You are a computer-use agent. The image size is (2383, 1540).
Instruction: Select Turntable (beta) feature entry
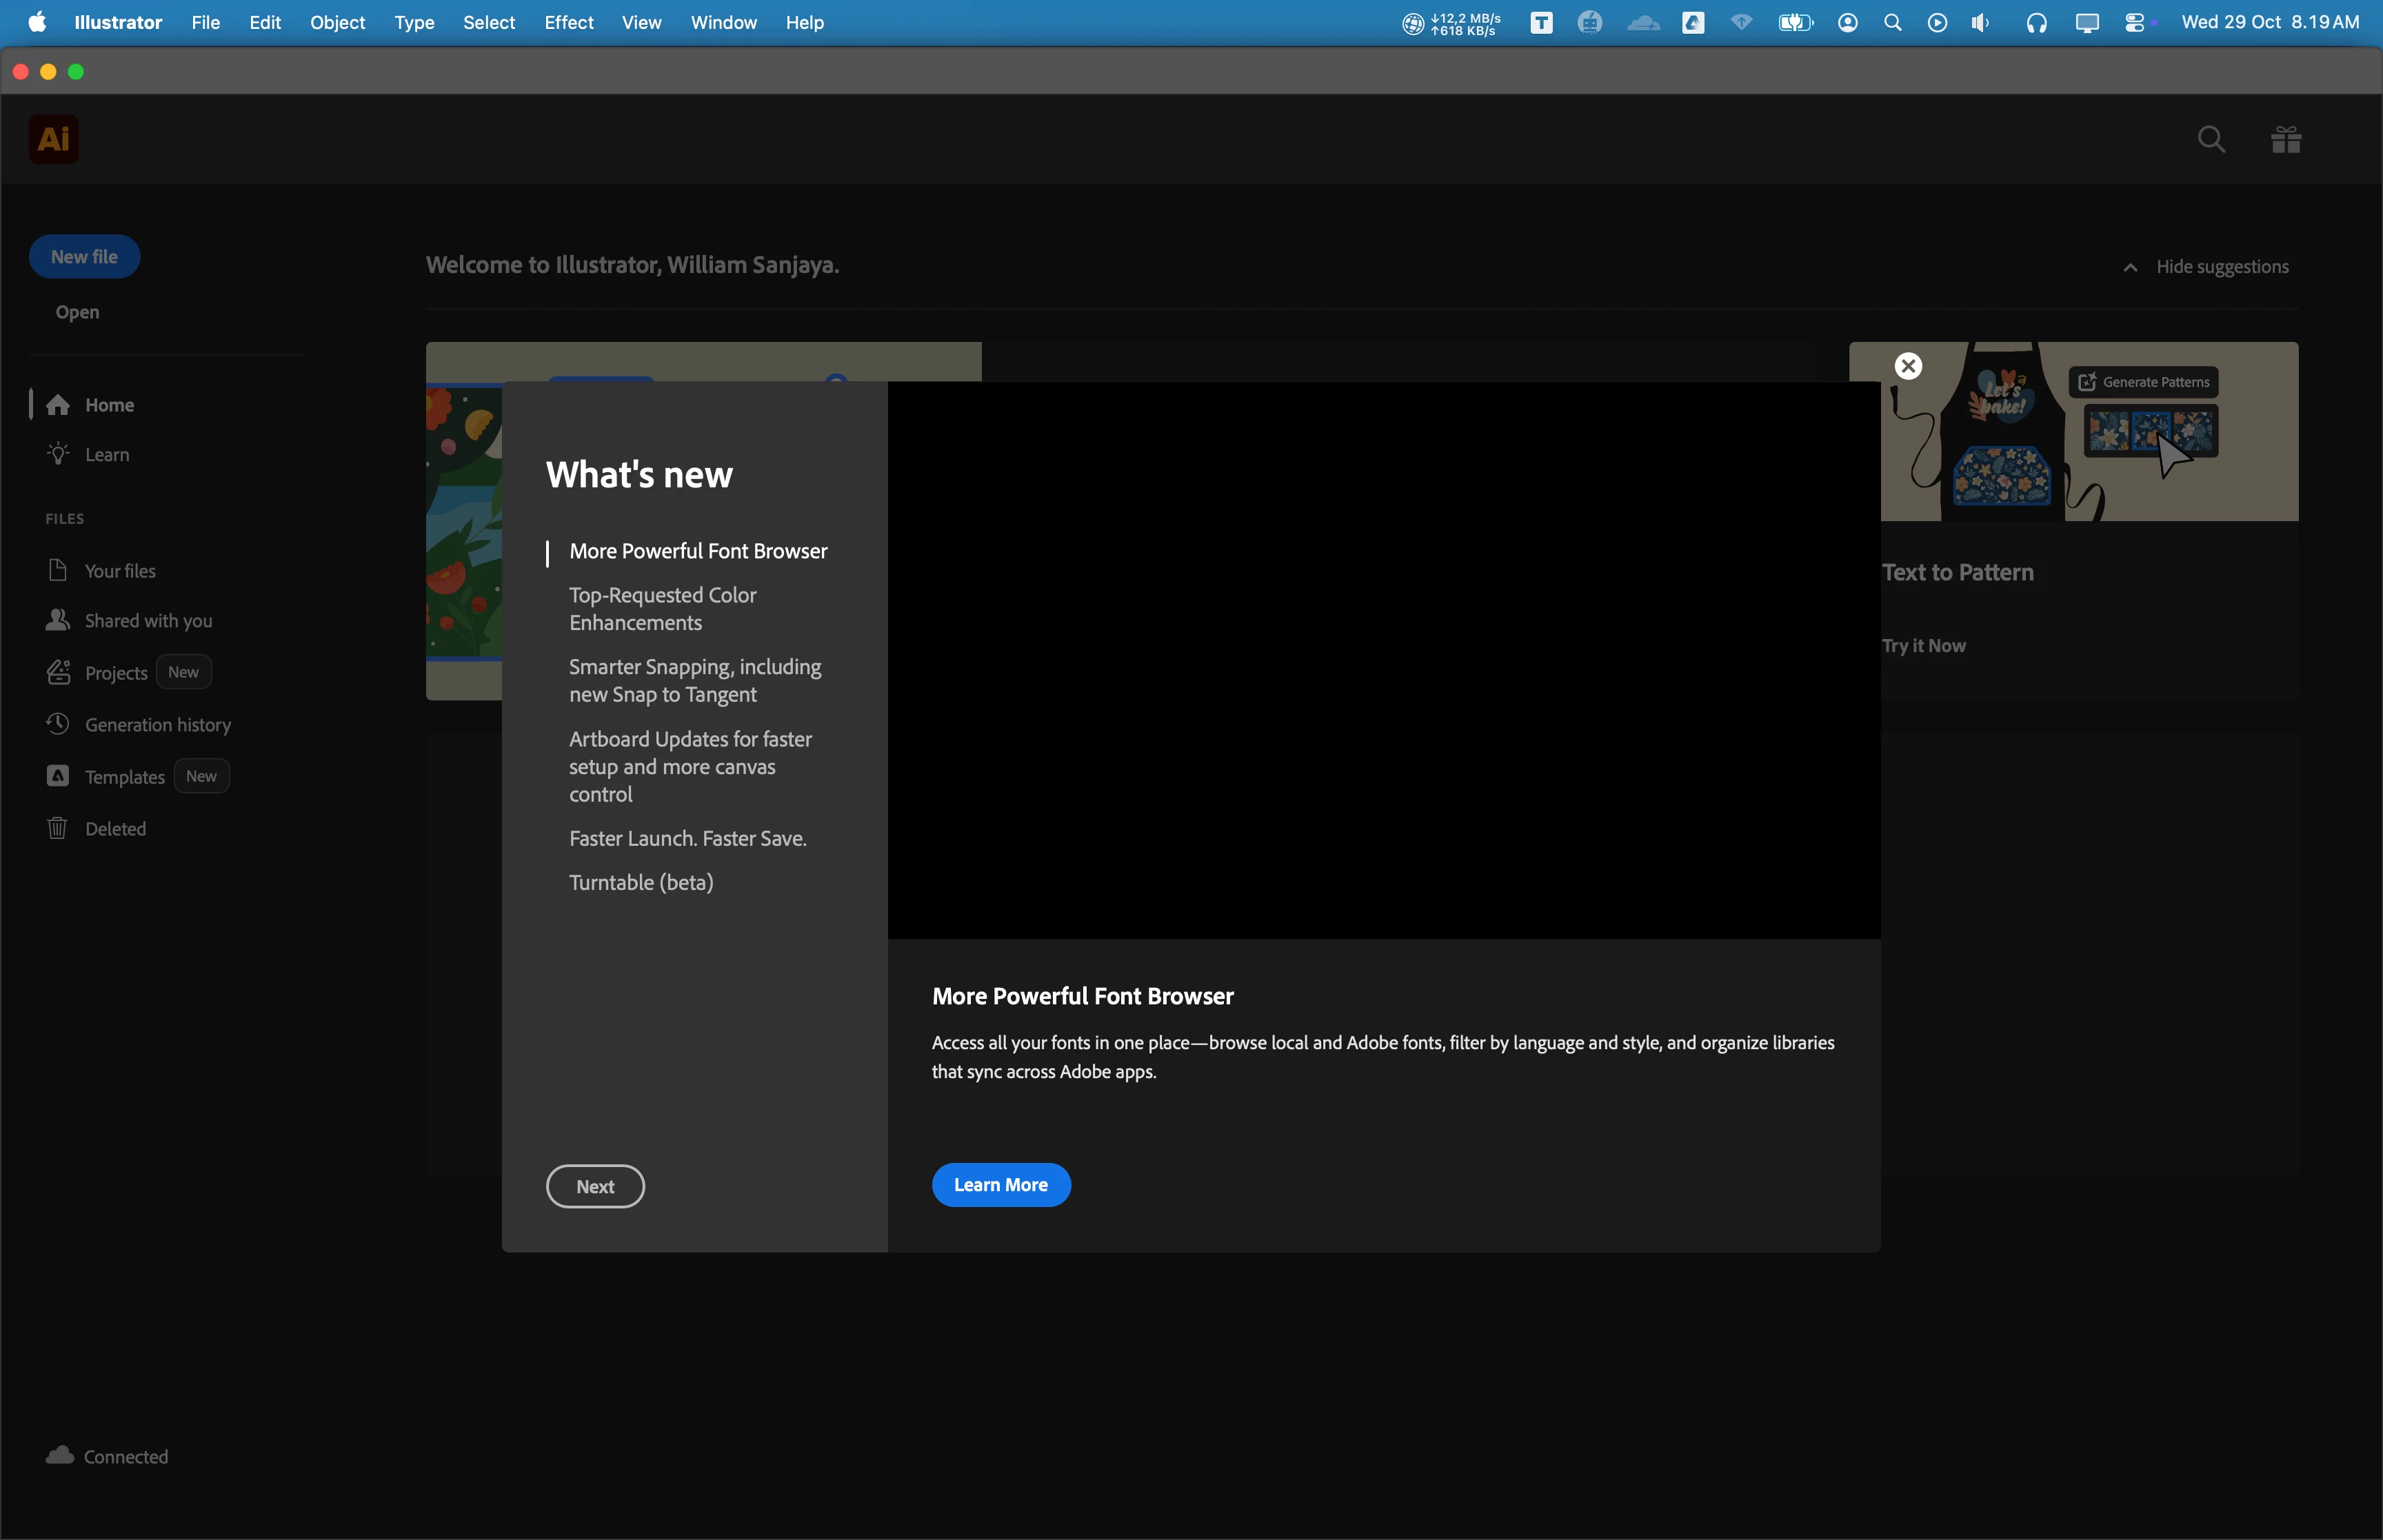[640, 882]
